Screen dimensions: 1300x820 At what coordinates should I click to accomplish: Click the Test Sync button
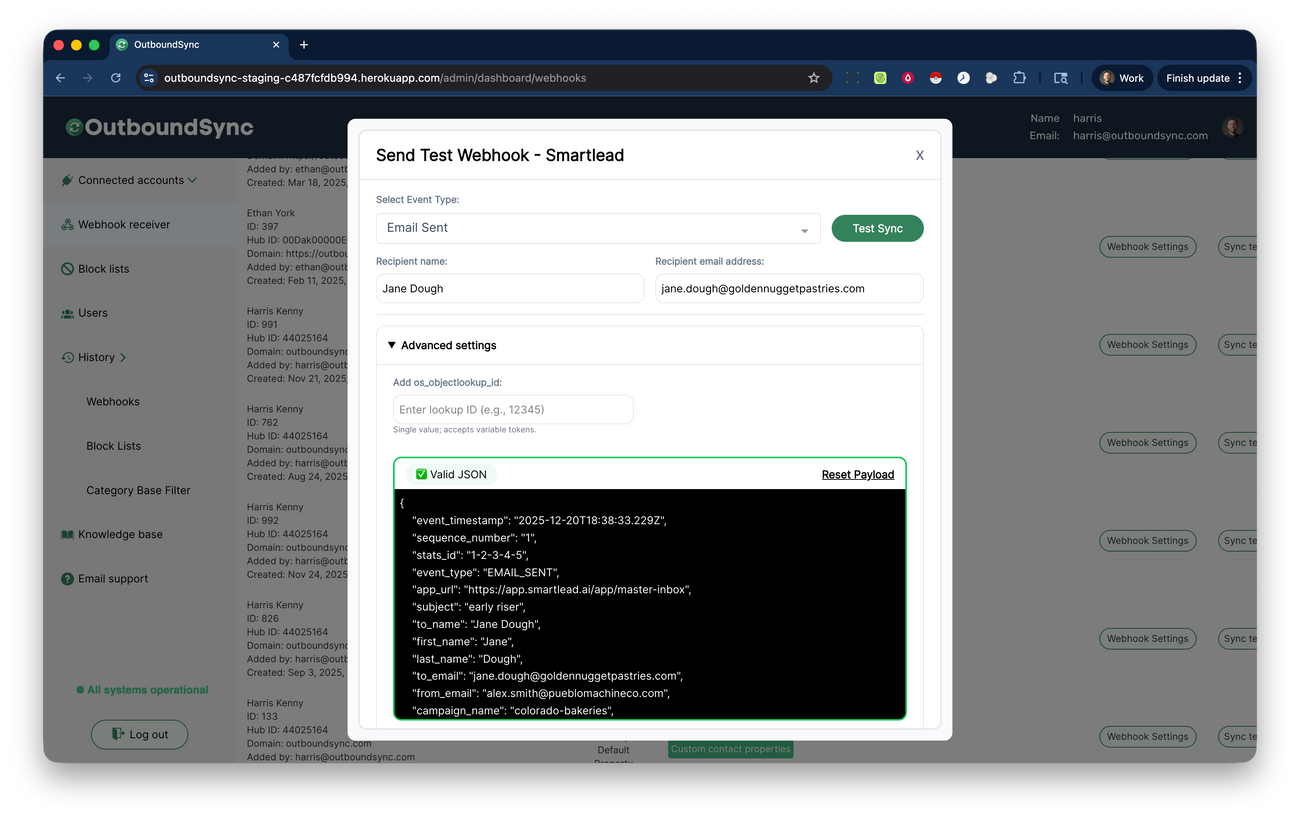877,228
